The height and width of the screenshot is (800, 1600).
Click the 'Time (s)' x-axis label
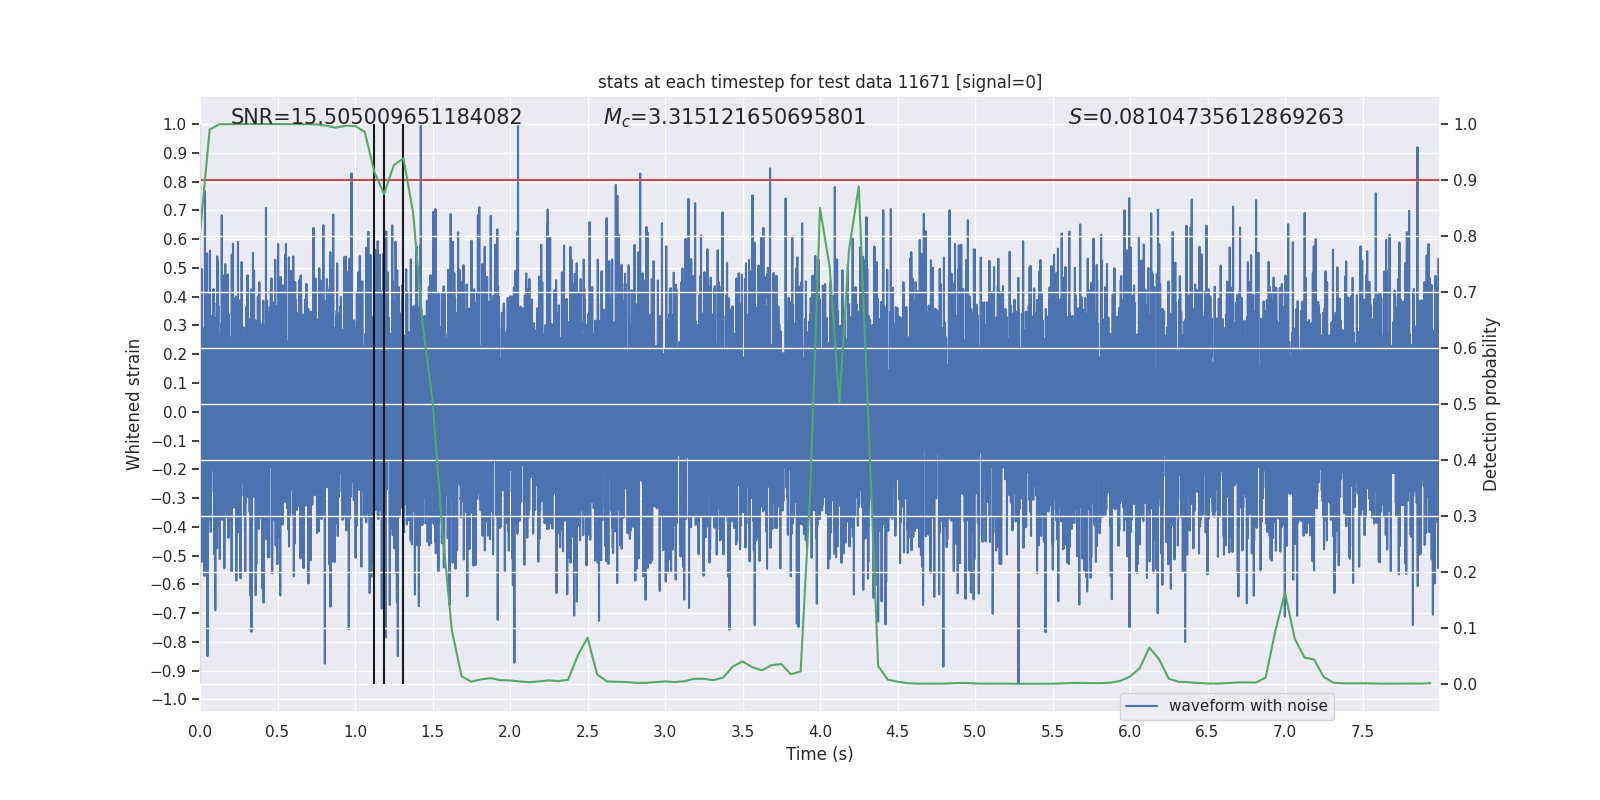coord(819,754)
